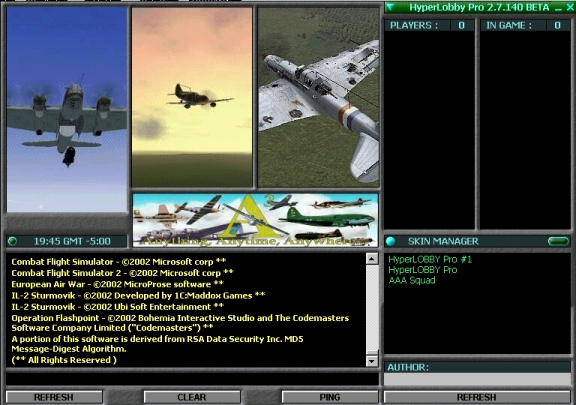Click the scroll down arrow in the message log
The image size is (576, 405).
(x=372, y=361)
